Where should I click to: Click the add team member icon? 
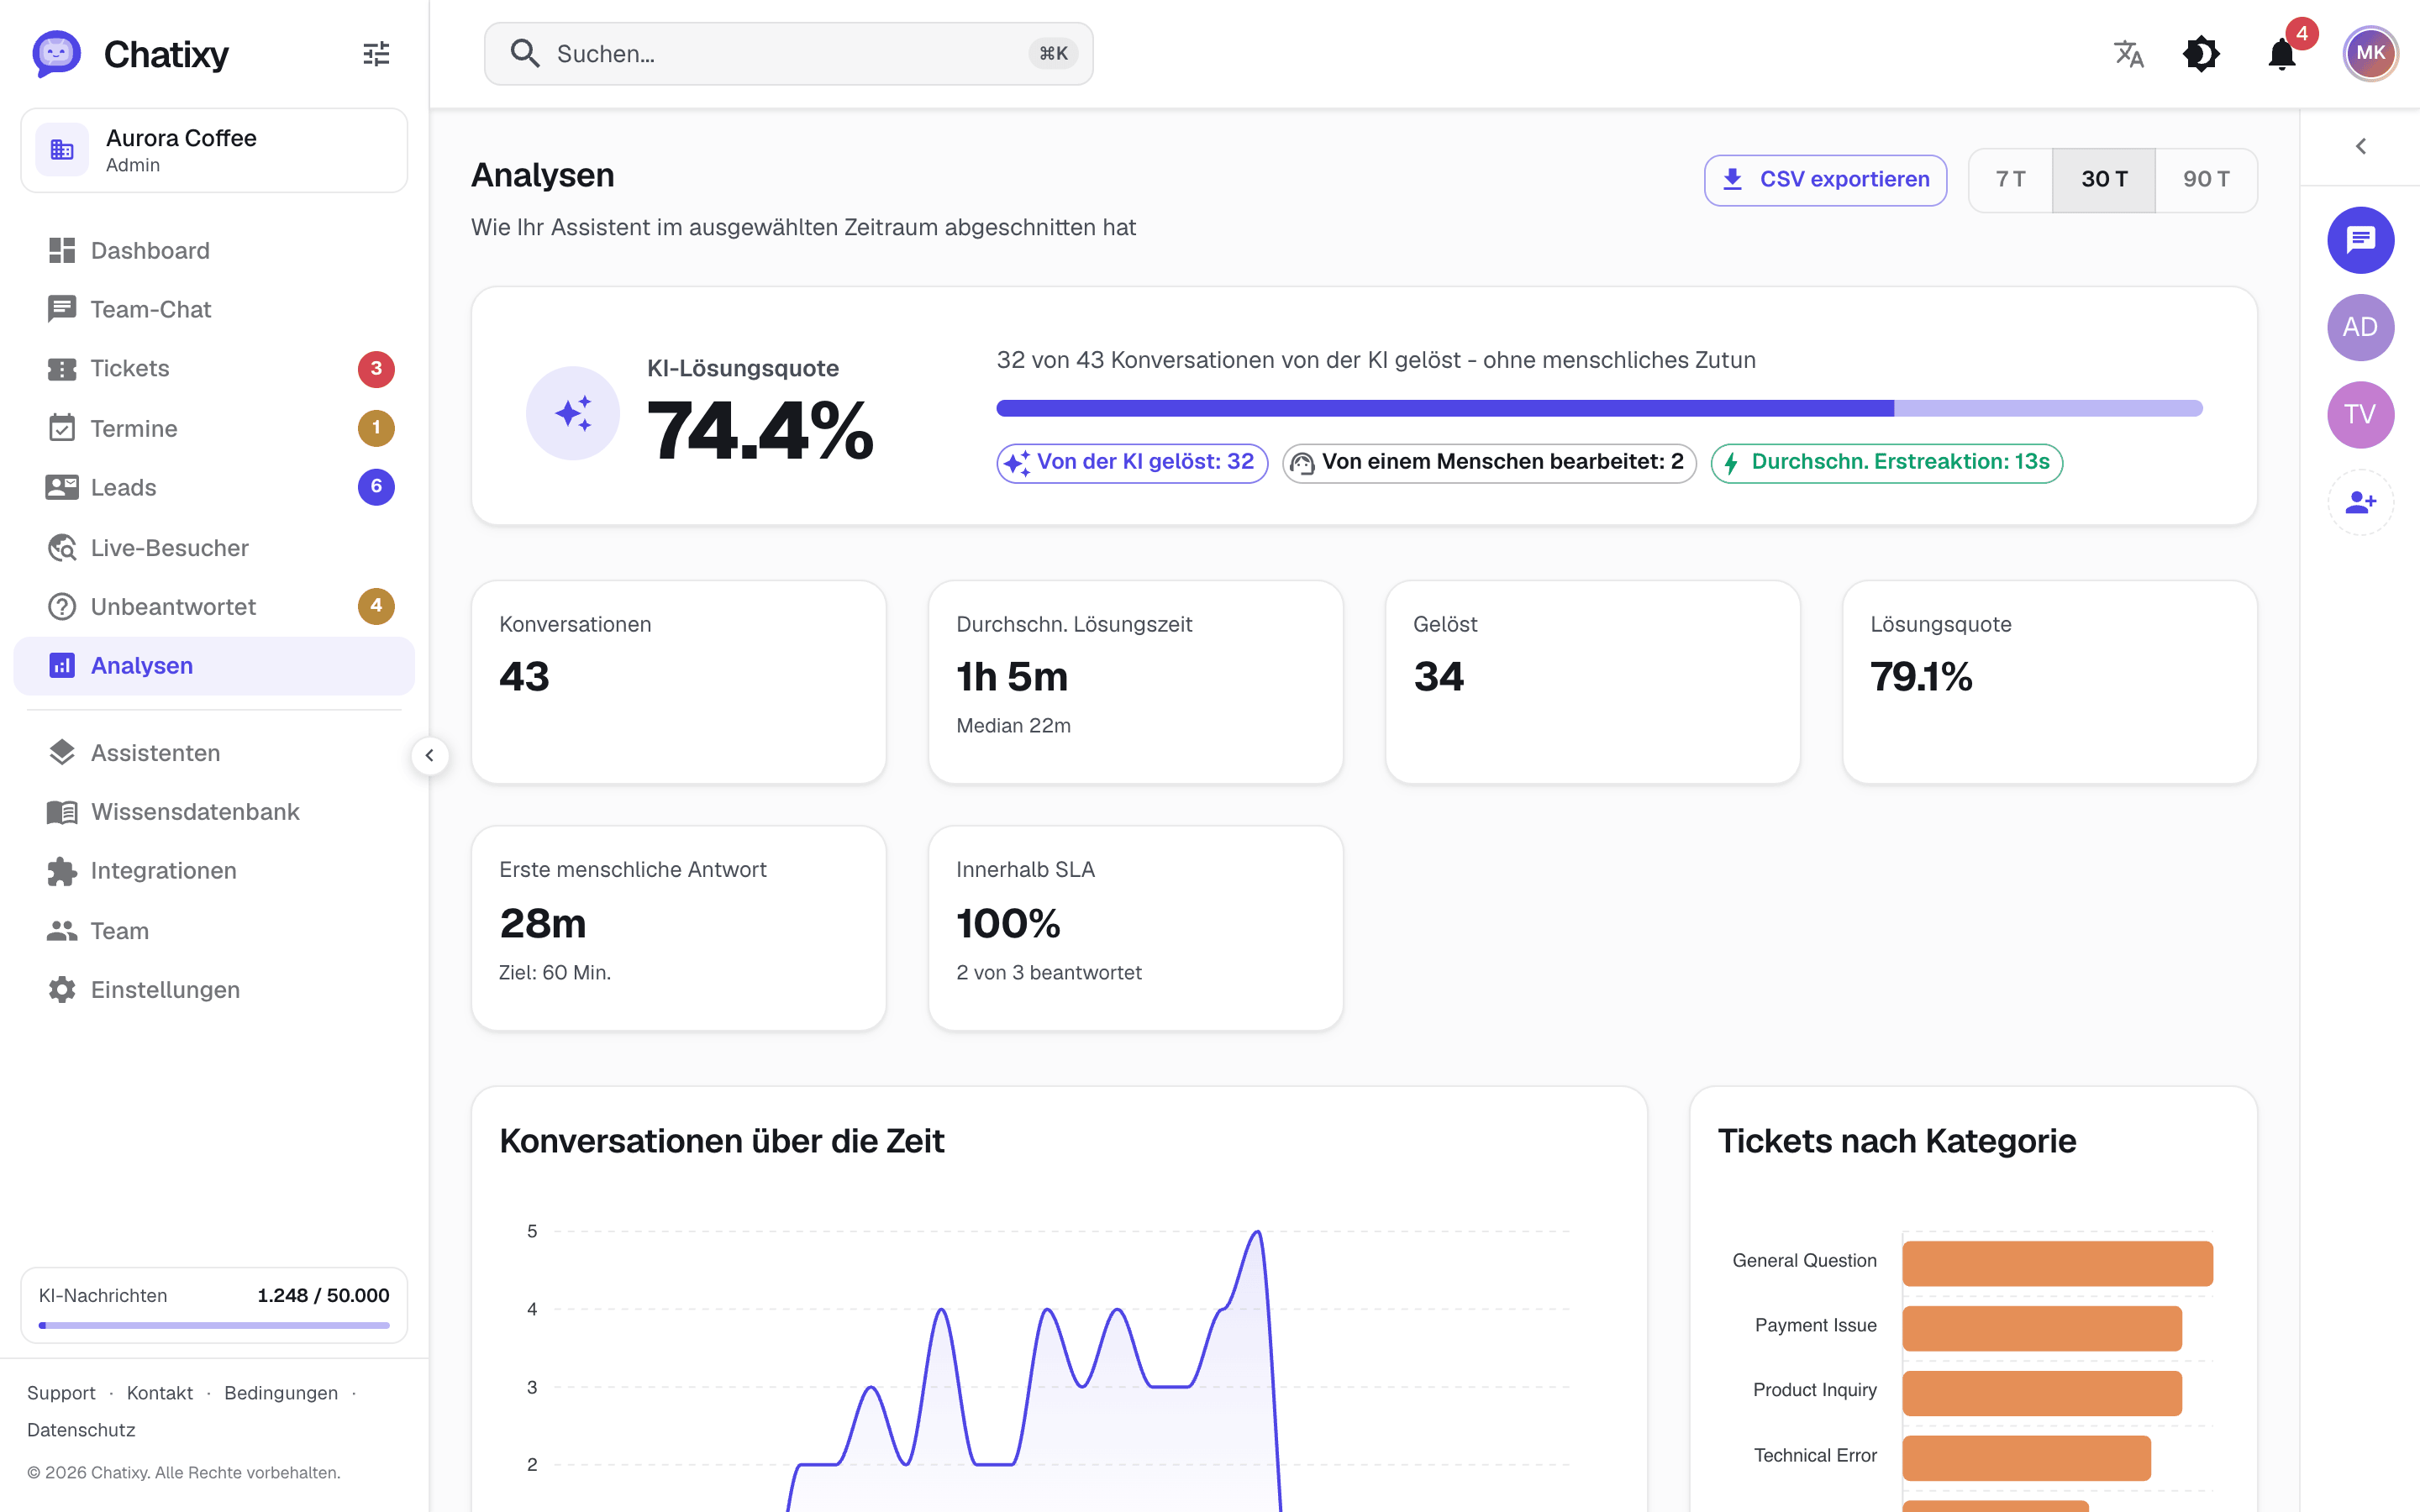(x=2360, y=502)
